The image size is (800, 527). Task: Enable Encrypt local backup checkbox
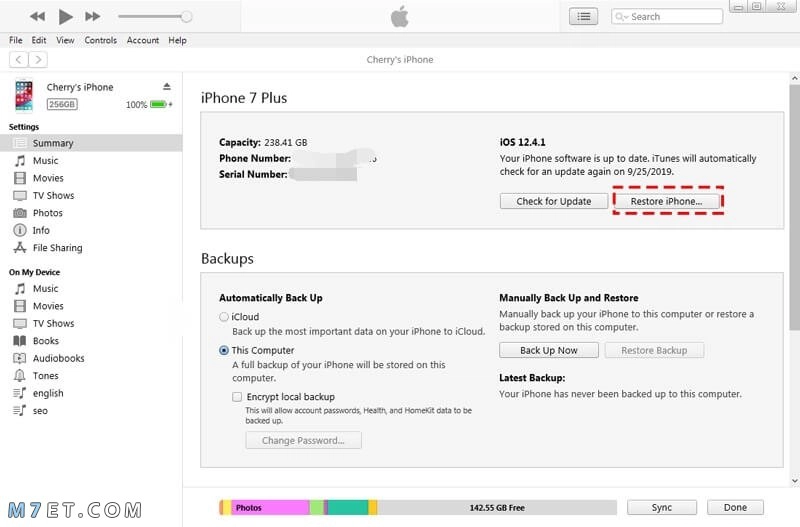click(237, 397)
